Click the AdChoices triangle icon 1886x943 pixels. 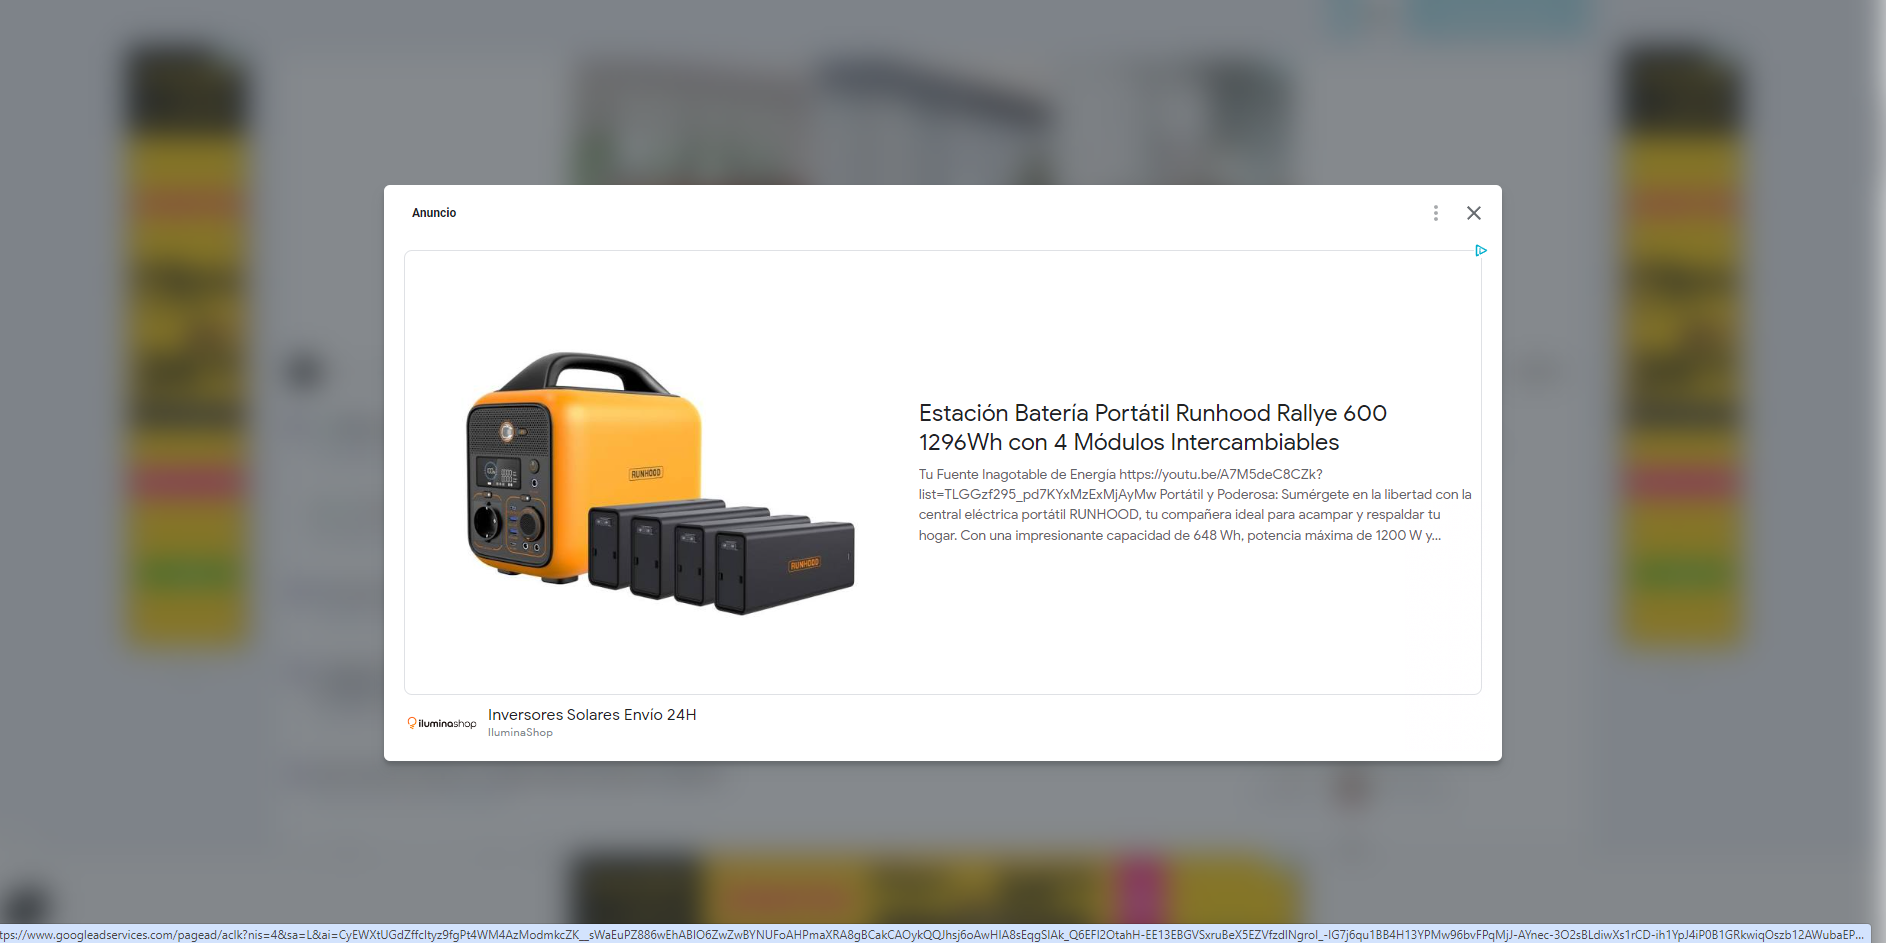pos(1481,251)
